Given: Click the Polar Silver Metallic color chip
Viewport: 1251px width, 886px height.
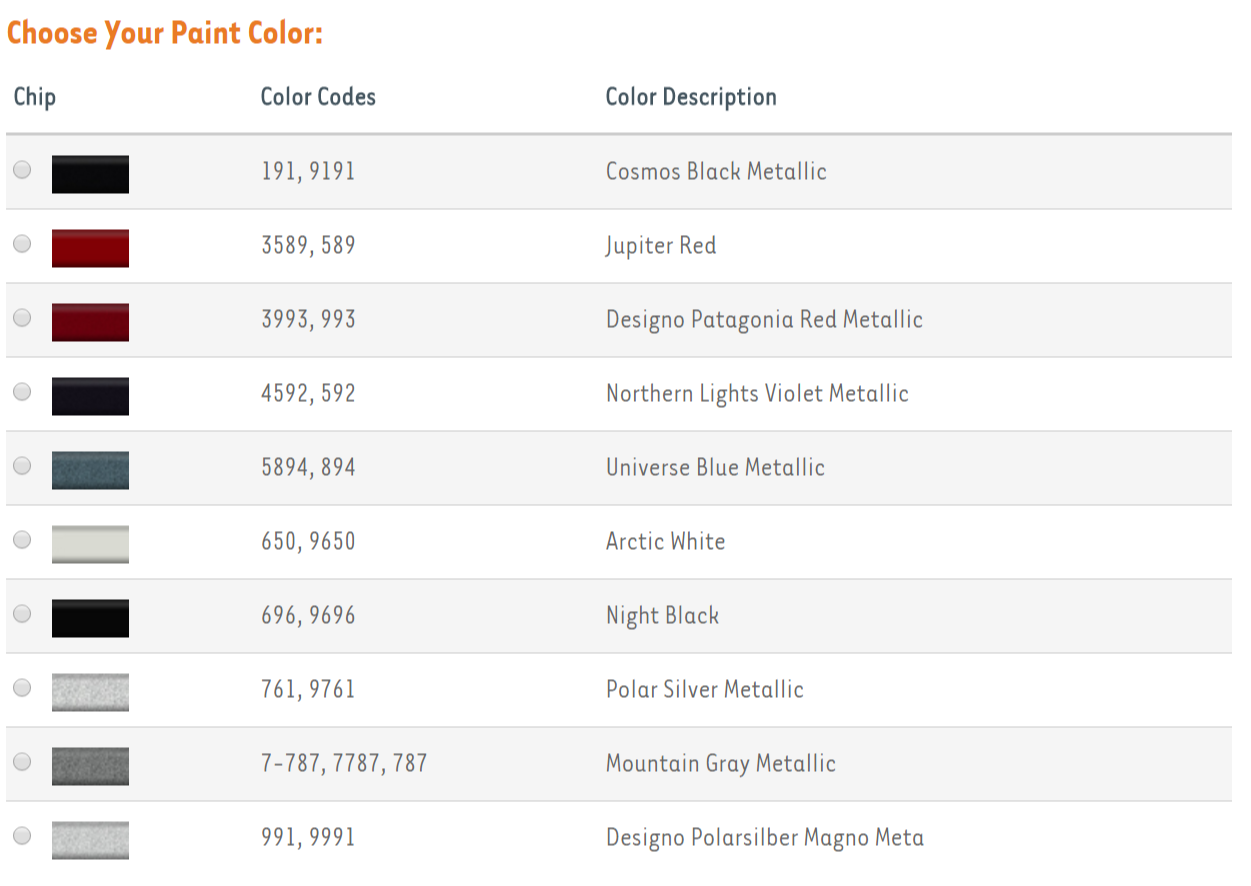Looking at the screenshot, I should 90,692.
